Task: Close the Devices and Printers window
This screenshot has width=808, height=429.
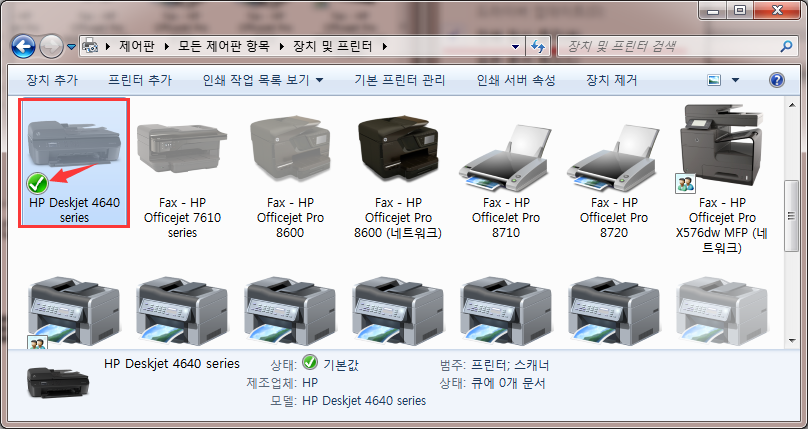Action: 775,10
